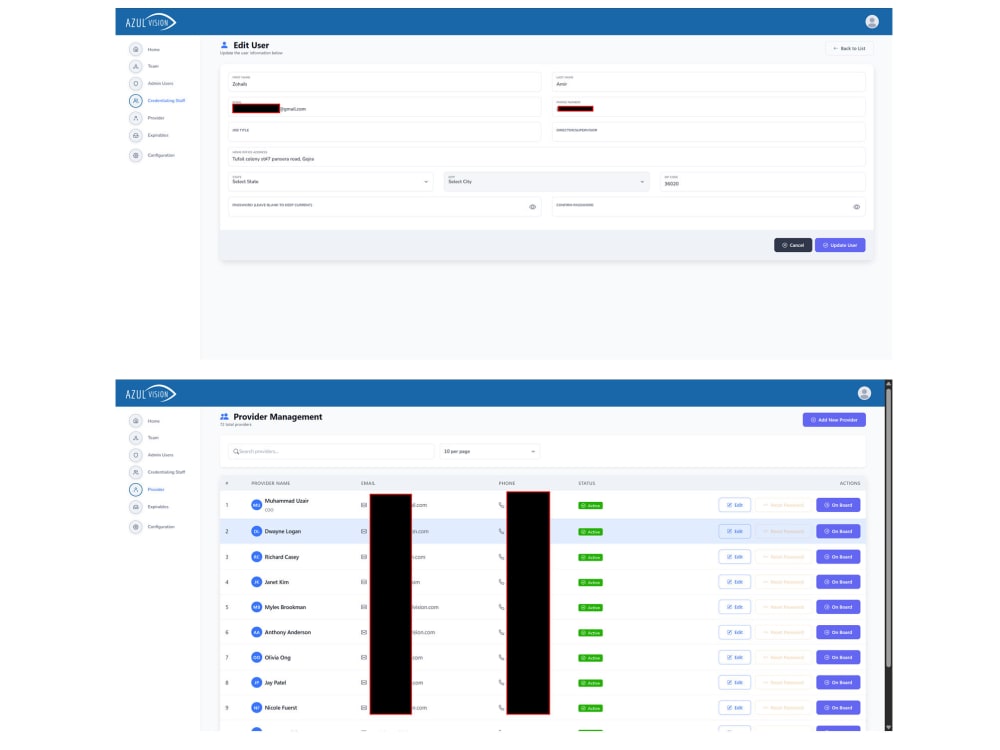Open Home icon in Edit User sidebar
Screen dimensions: 1000x750
(x=135, y=49)
